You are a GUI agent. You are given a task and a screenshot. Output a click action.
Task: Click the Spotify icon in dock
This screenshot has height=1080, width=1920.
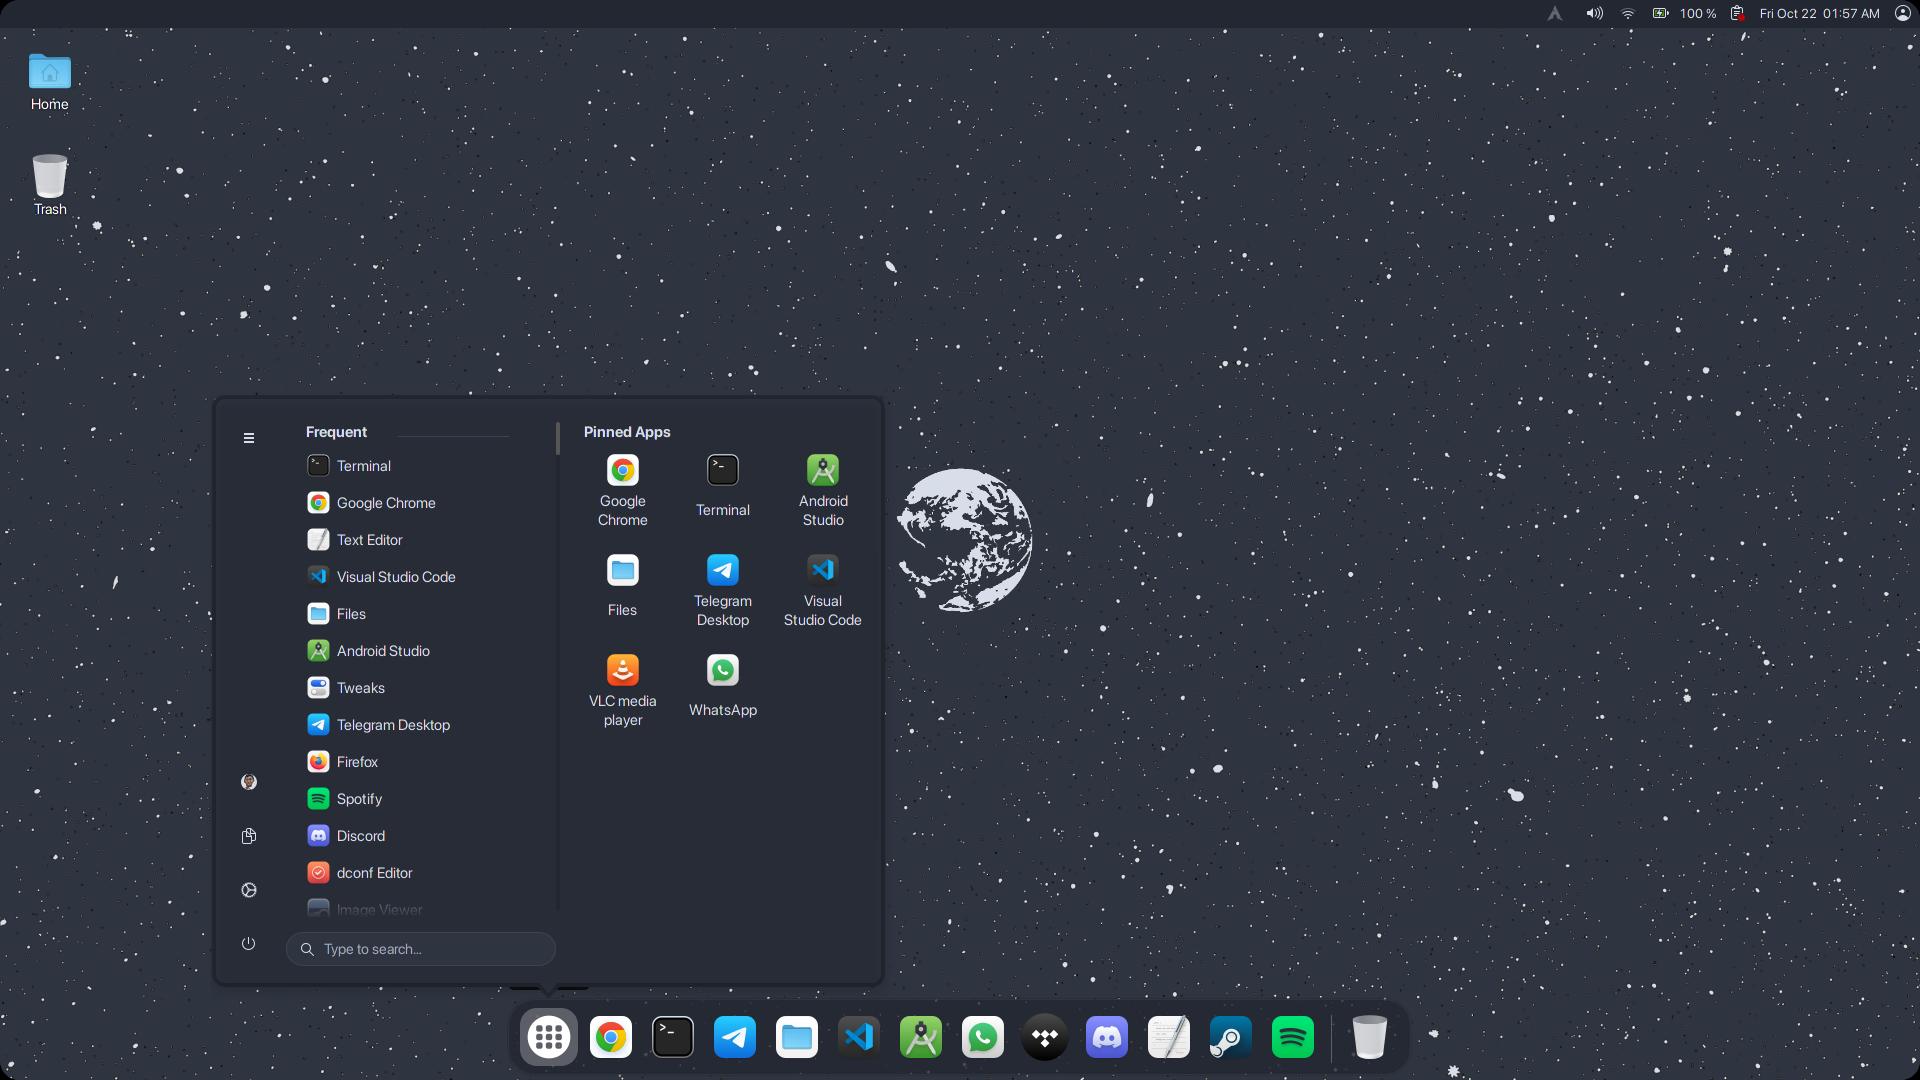click(1292, 1037)
